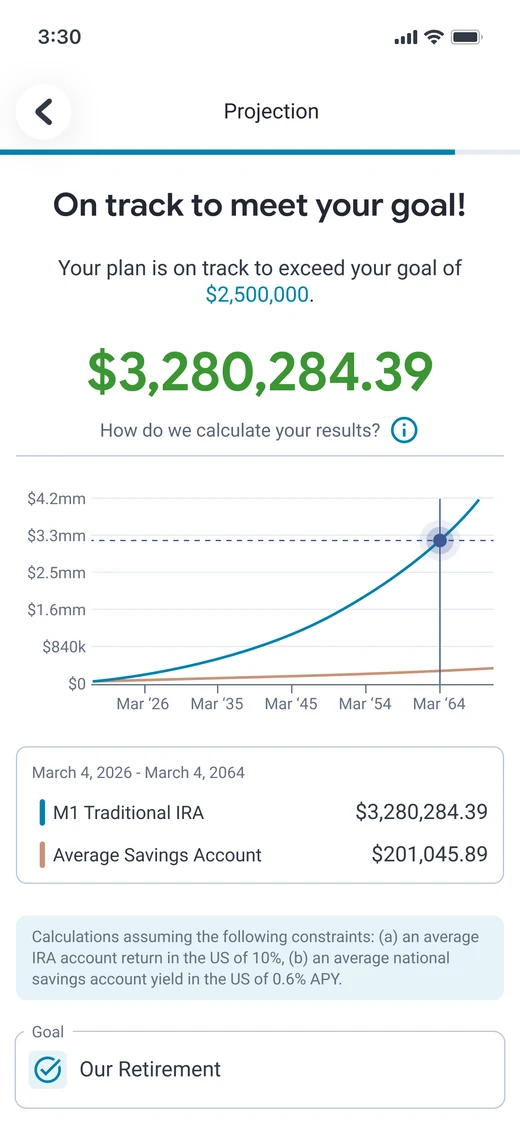This screenshot has width=520, height=1126.
Task: Tap the cellular signal bars icon
Action: click(x=407, y=37)
